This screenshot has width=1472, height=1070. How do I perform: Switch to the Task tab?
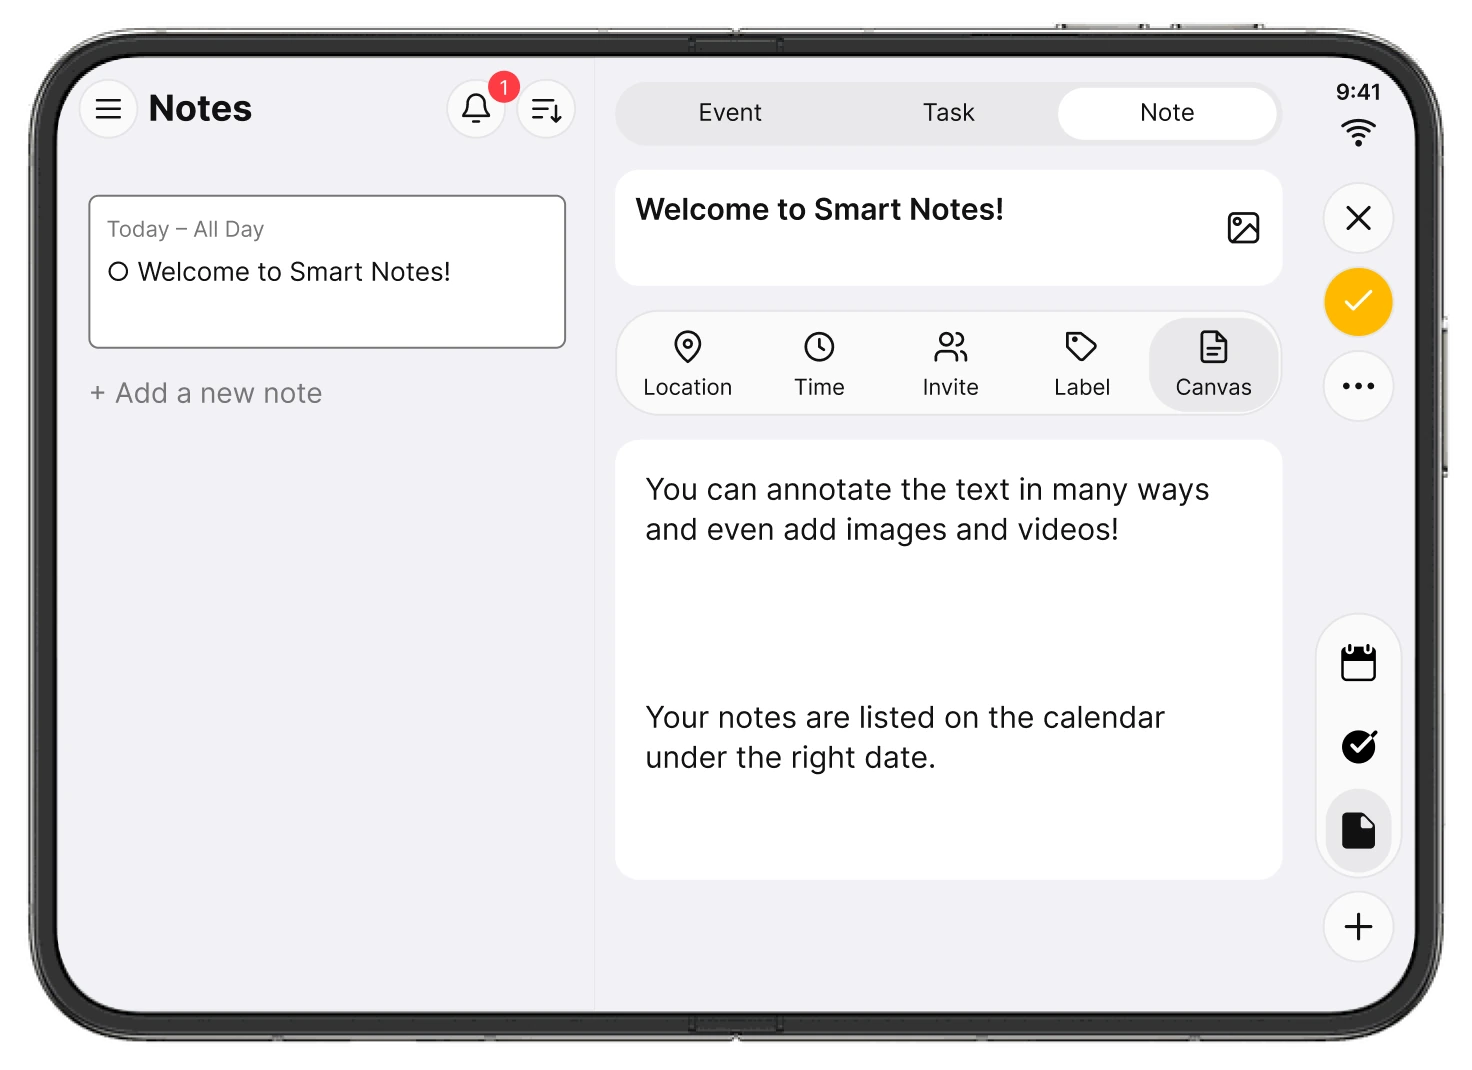click(948, 113)
